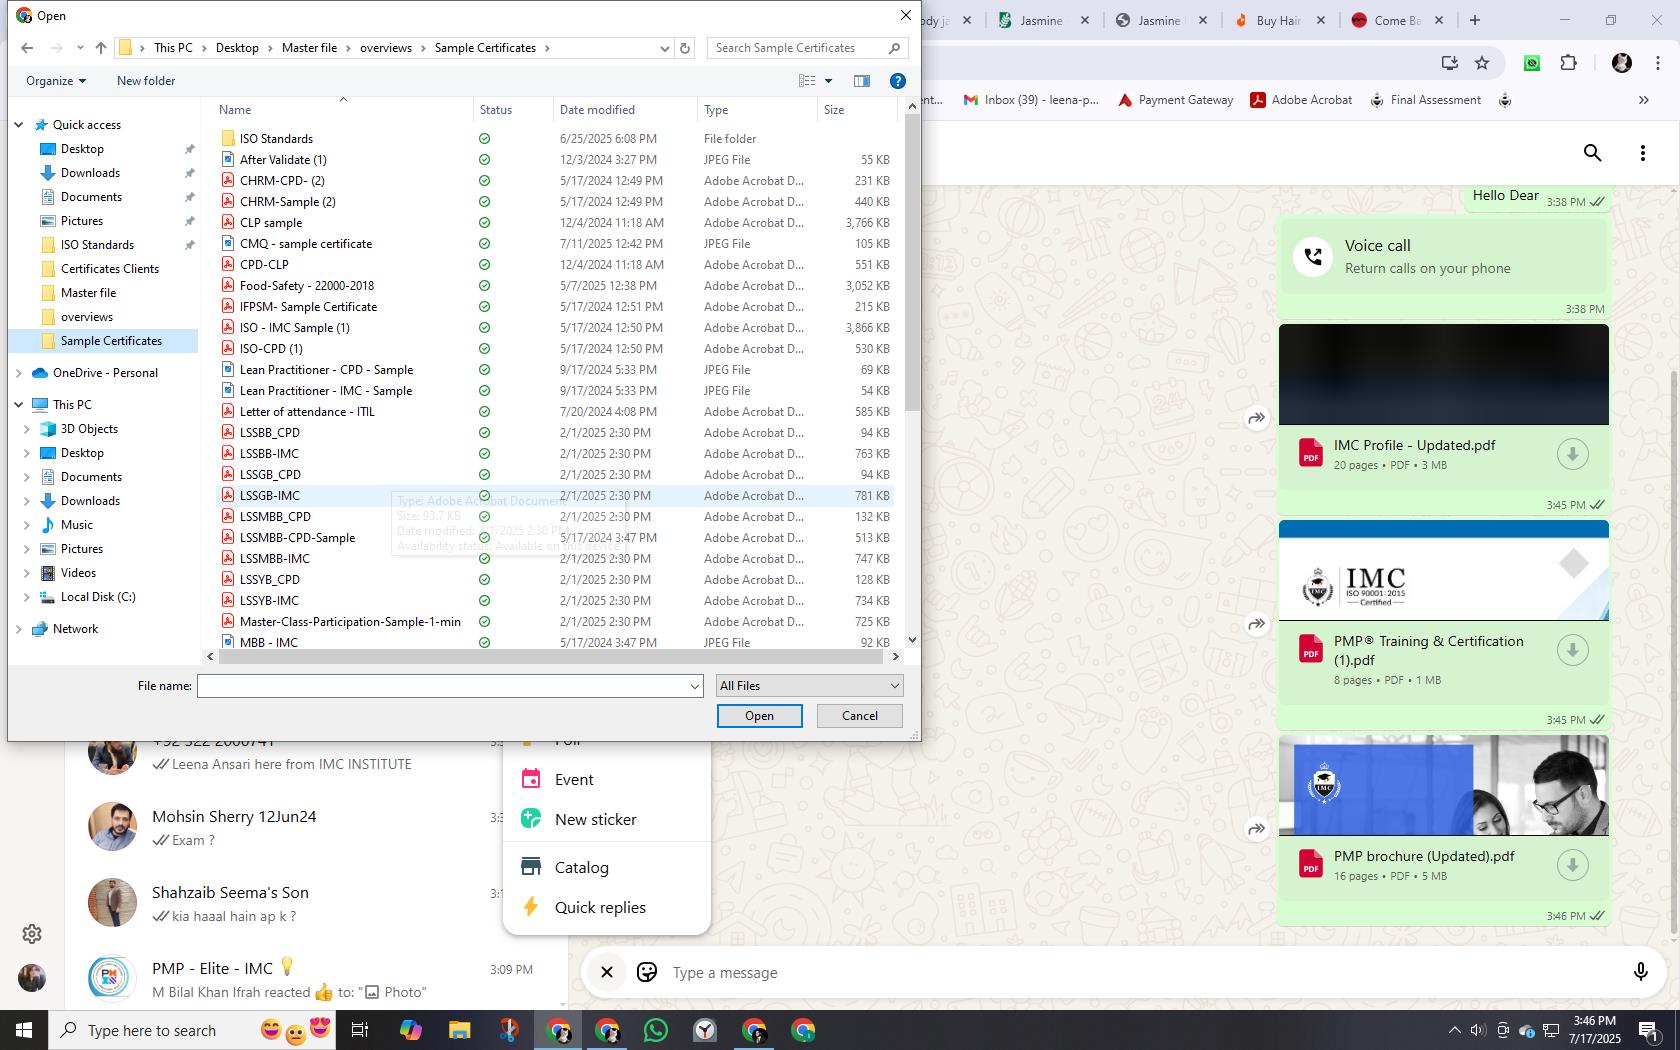1680x1050 pixels.
Task: Go up one folder level in Open dialog
Action: 101,48
